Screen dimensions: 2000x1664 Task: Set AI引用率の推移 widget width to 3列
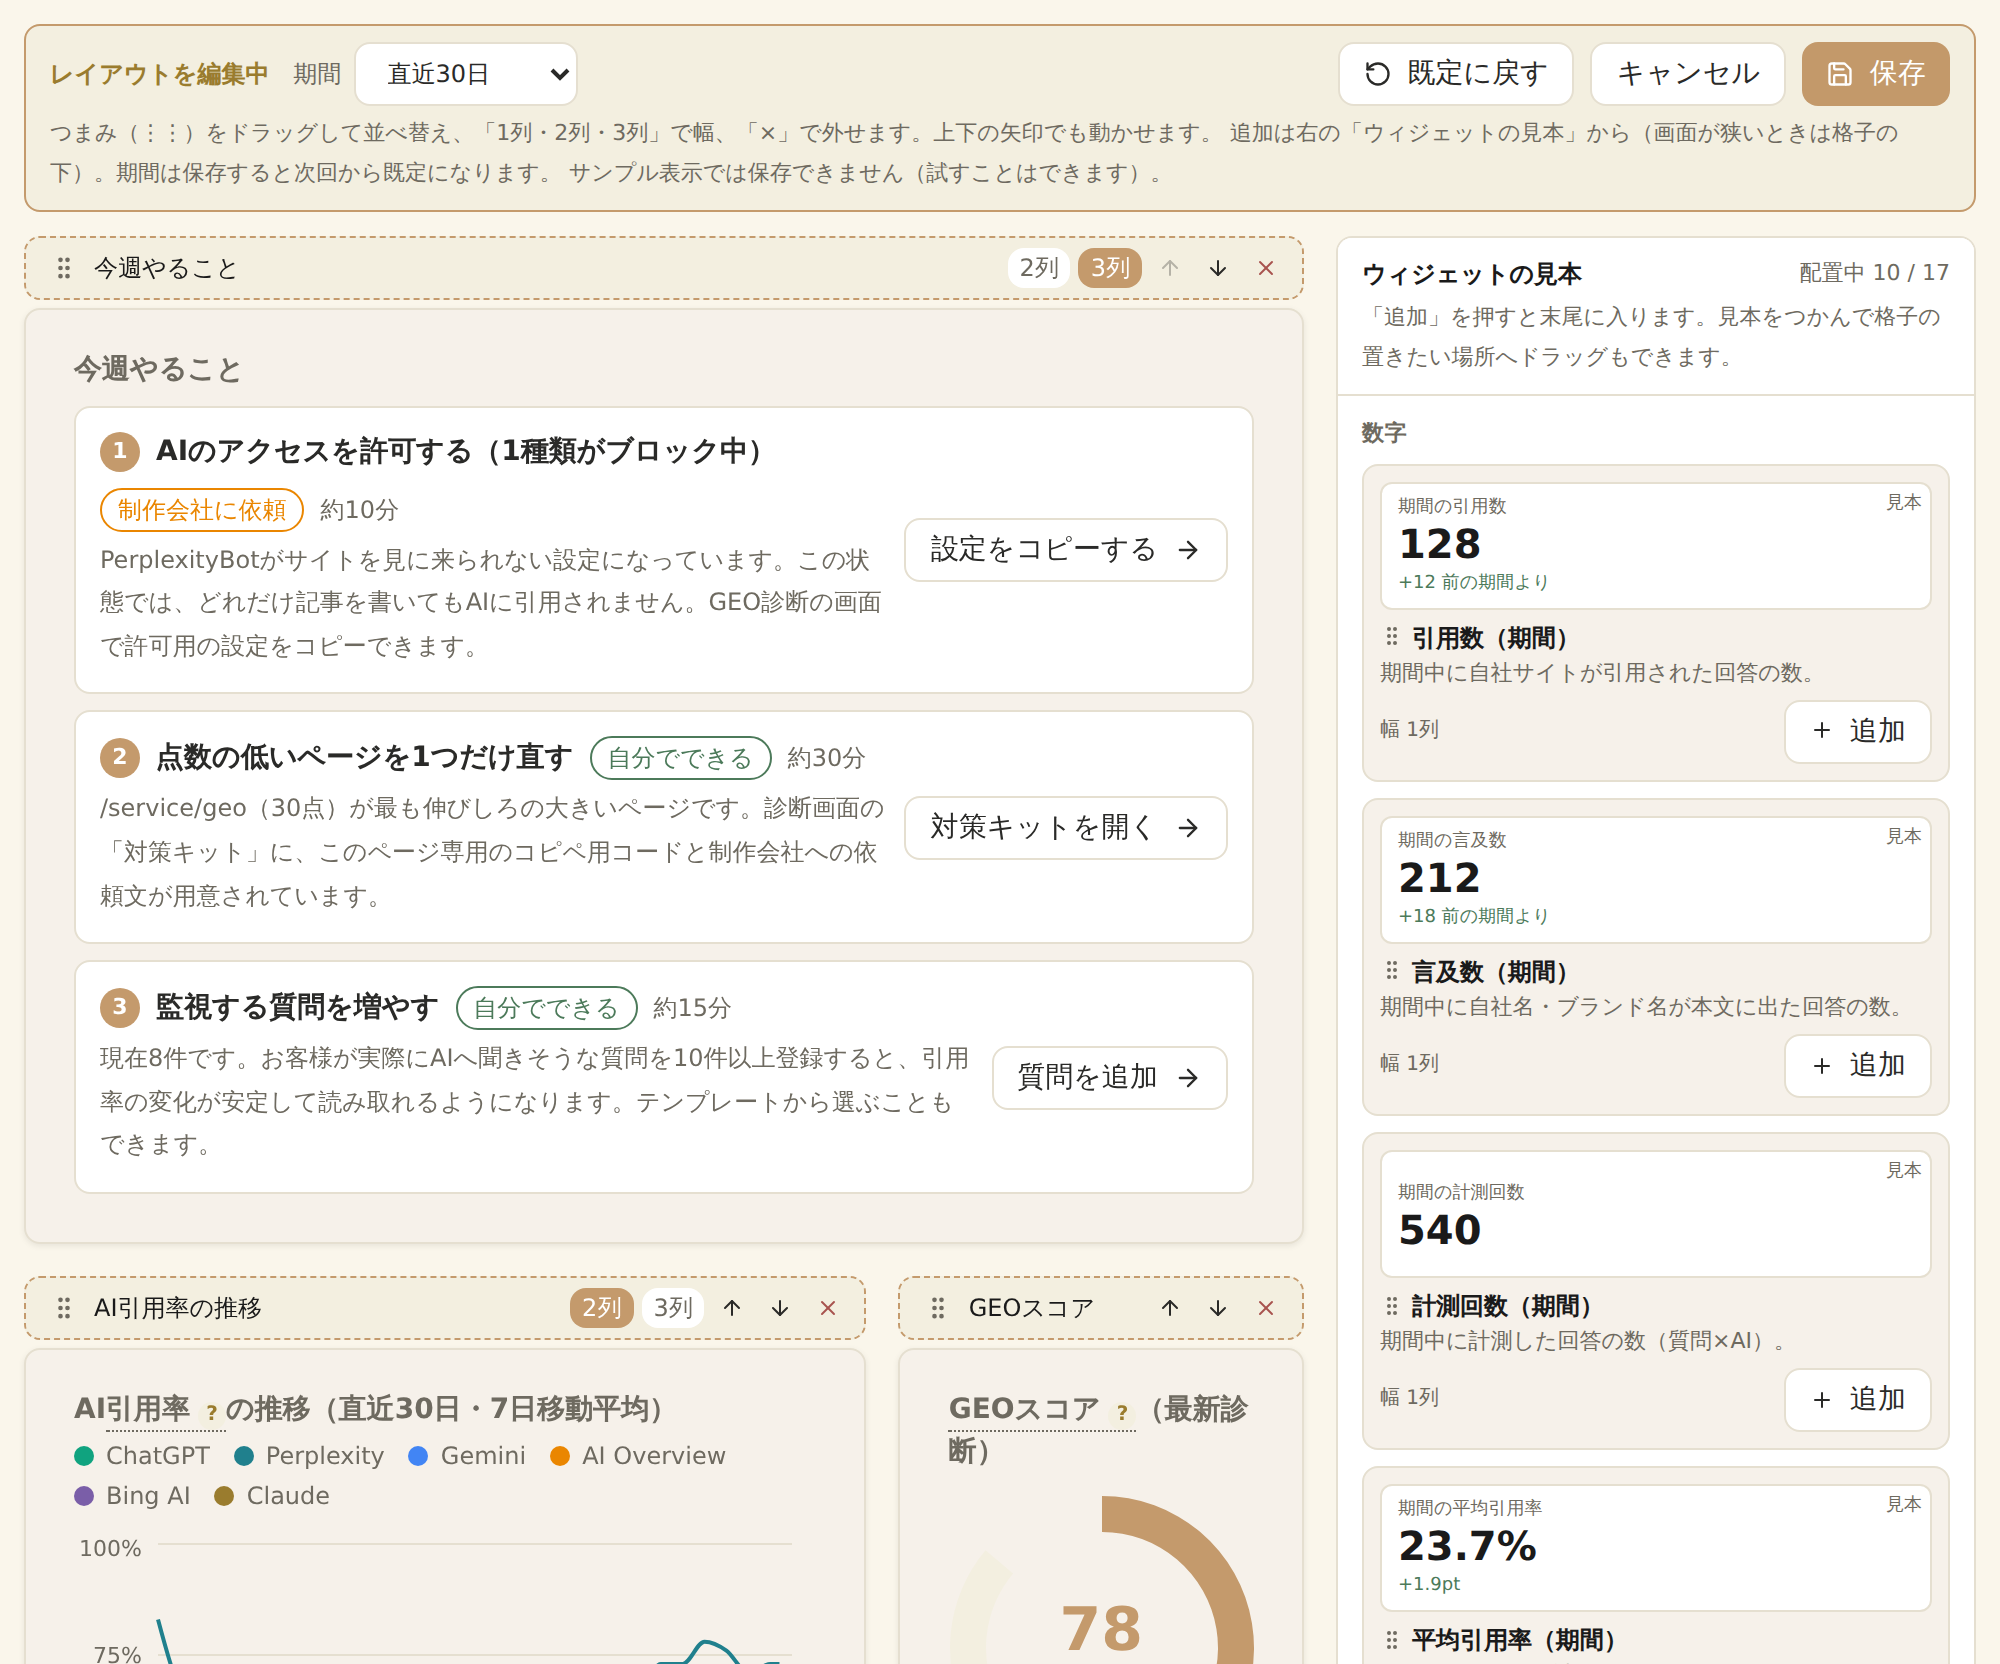673,1308
